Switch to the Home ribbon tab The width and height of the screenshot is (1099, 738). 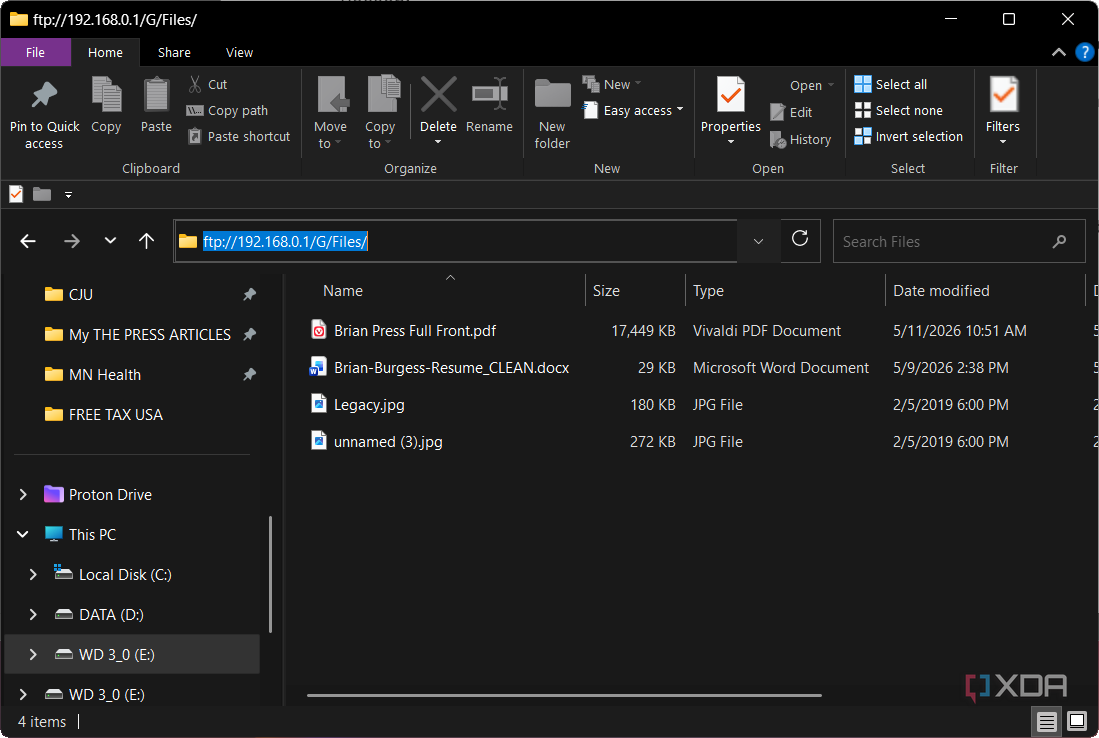coord(105,53)
